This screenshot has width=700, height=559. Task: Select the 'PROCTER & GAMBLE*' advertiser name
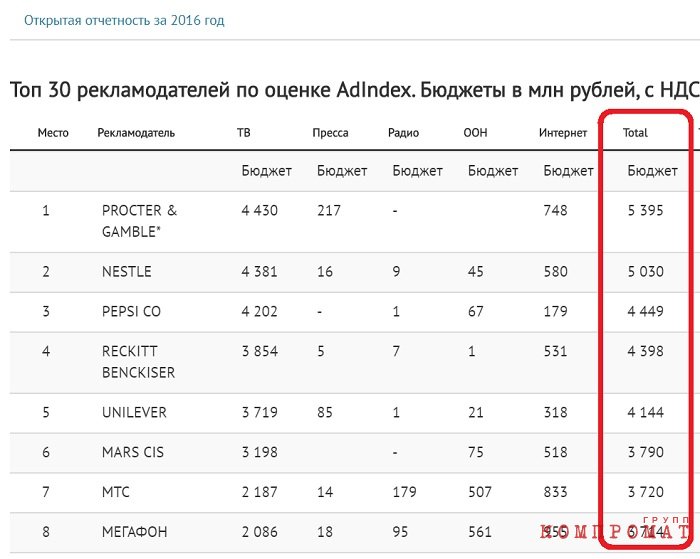tap(139, 221)
